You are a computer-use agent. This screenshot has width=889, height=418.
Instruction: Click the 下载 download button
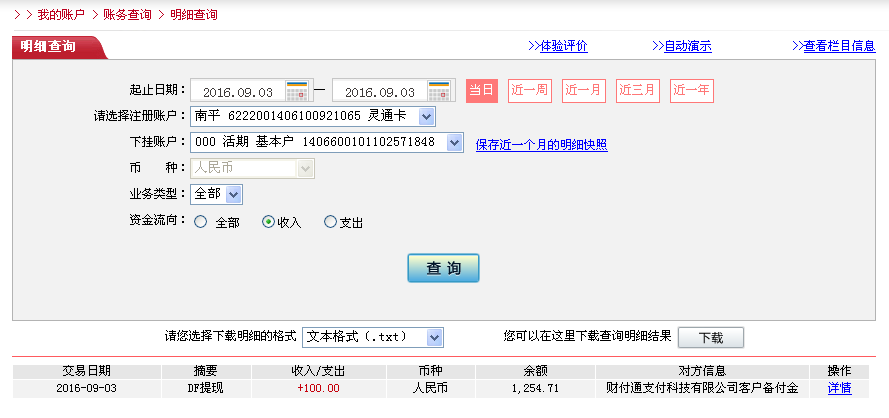(x=710, y=337)
